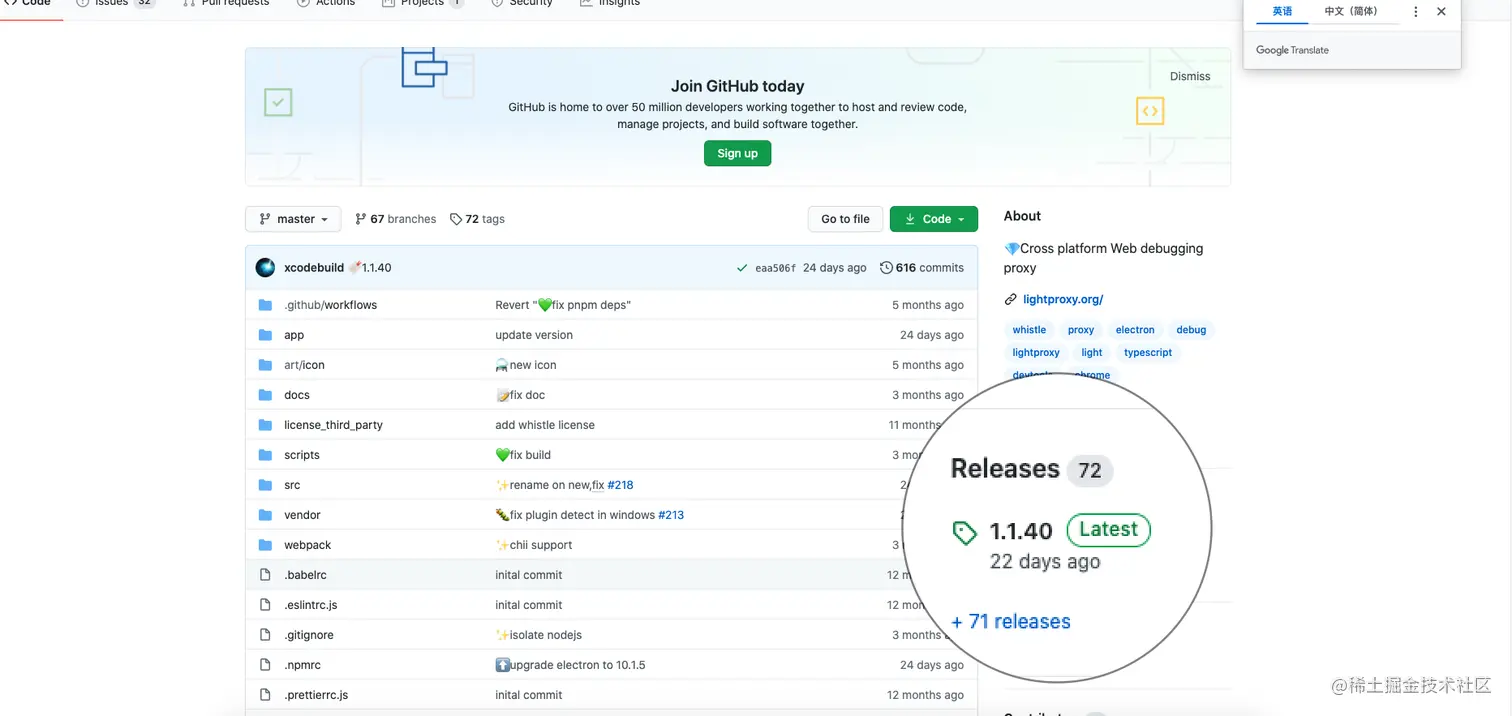The width and height of the screenshot is (1512, 716).
Task: Click the link icon beside lightproxy.org
Action: (x=1011, y=299)
